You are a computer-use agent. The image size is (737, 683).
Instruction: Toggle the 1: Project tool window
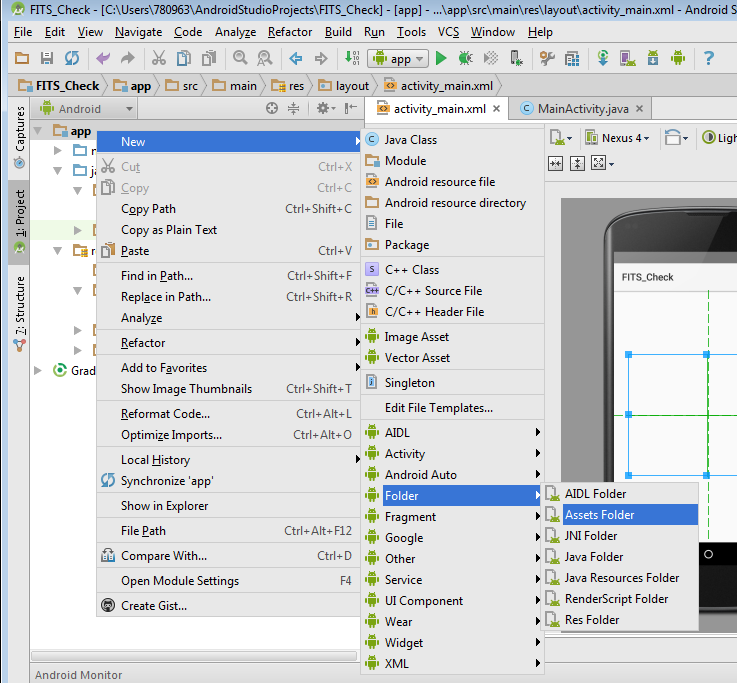click(19, 214)
